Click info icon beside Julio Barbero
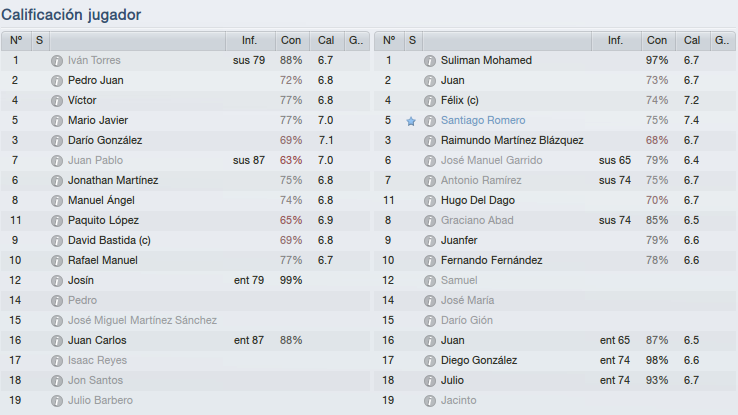Image resolution: width=738 pixels, height=415 pixels. (x=57, y=401)
